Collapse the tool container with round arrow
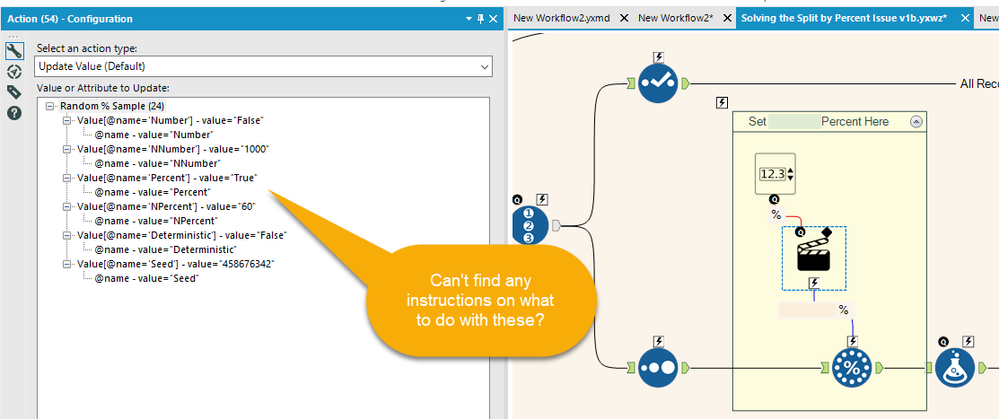999x419 pixels. pos(916,122)
